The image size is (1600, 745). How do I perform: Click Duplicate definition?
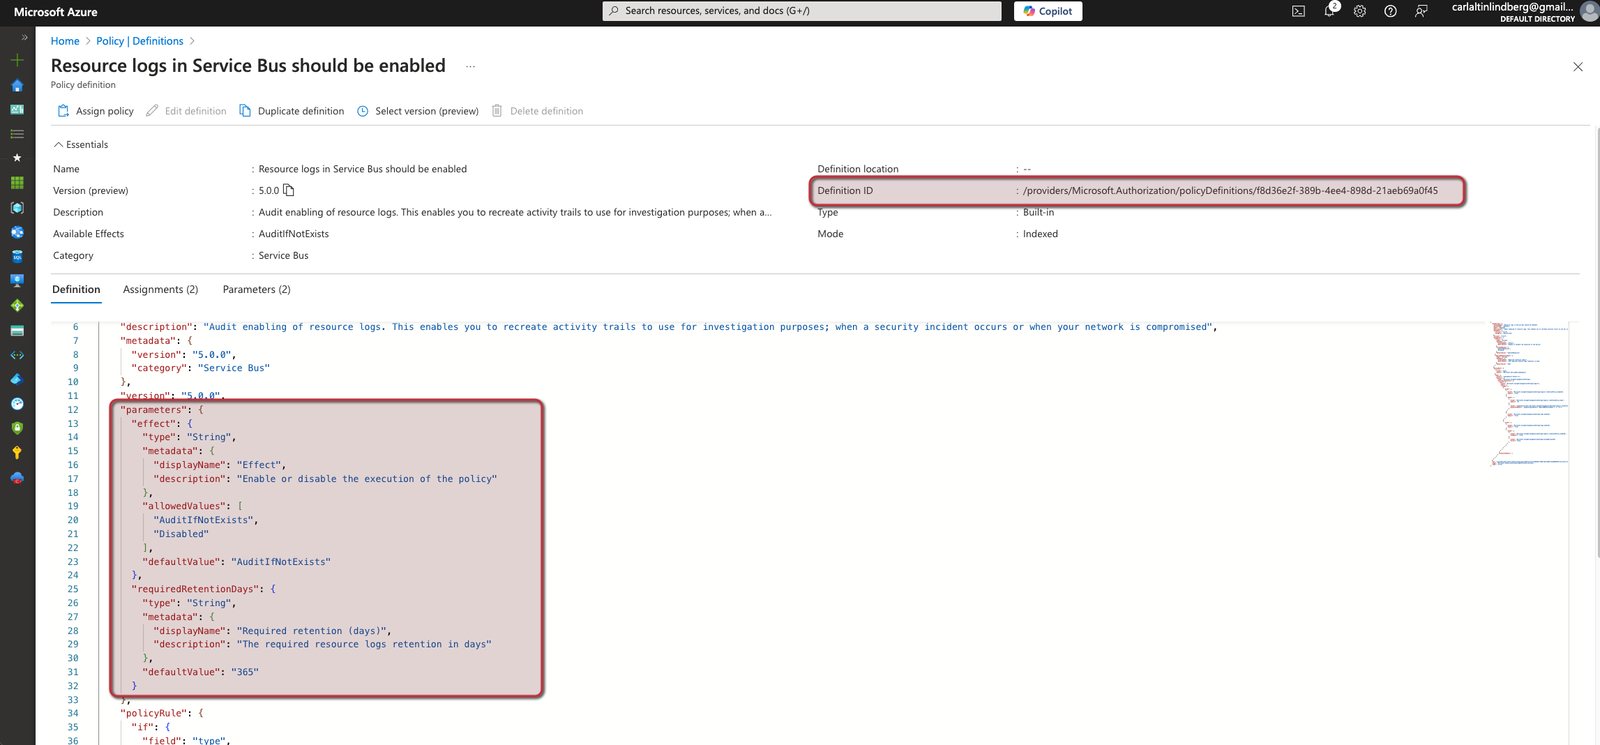[292, 111]
